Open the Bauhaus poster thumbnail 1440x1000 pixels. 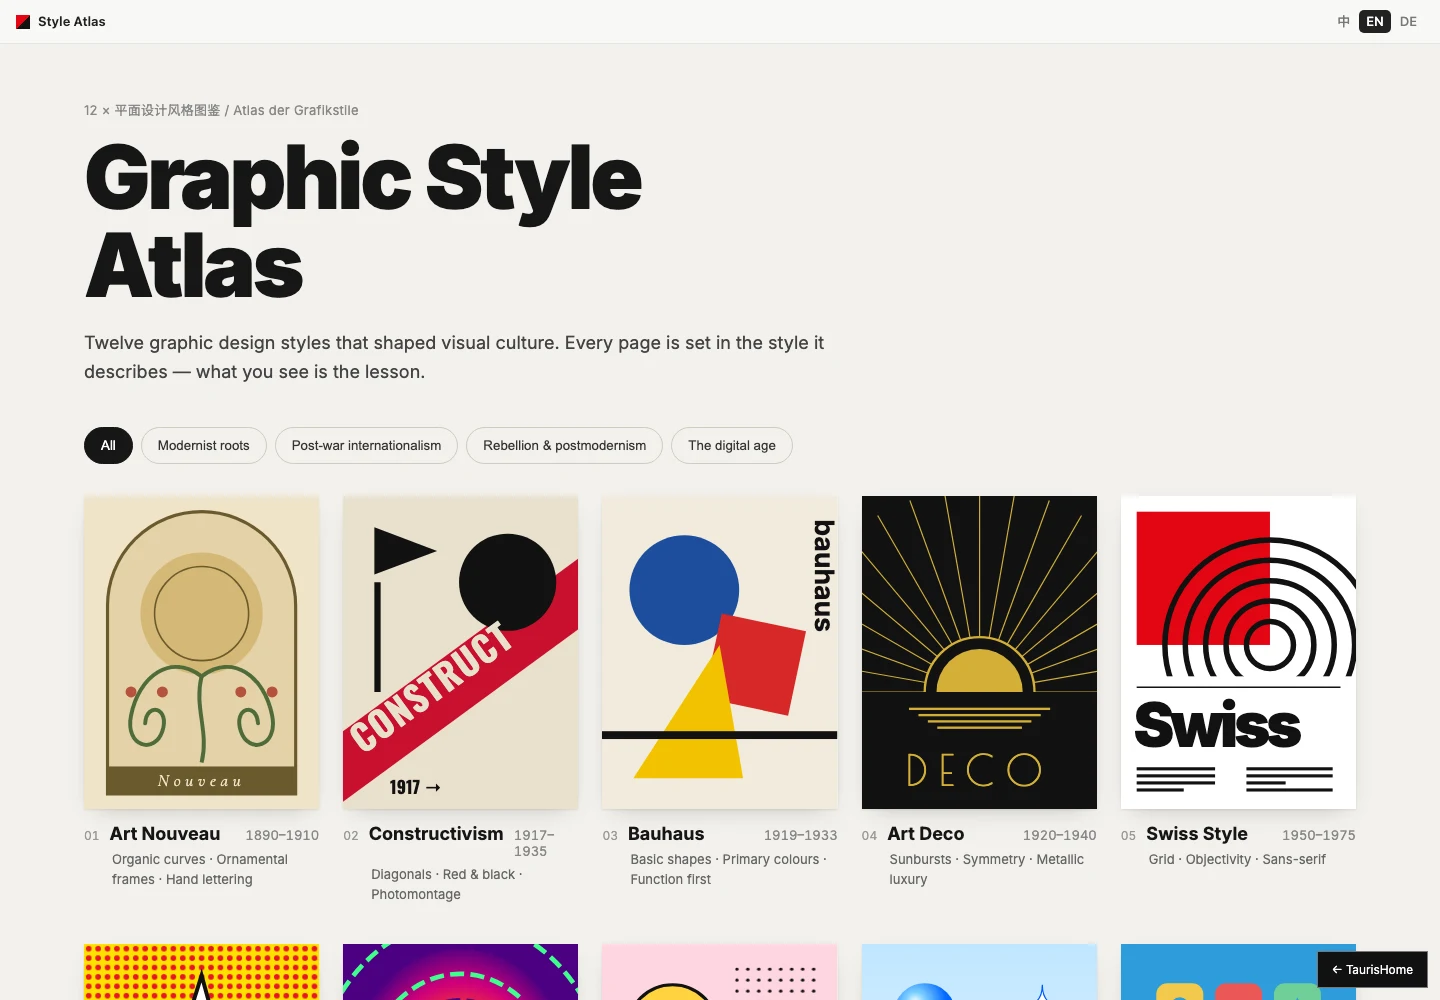coord(720,652)
